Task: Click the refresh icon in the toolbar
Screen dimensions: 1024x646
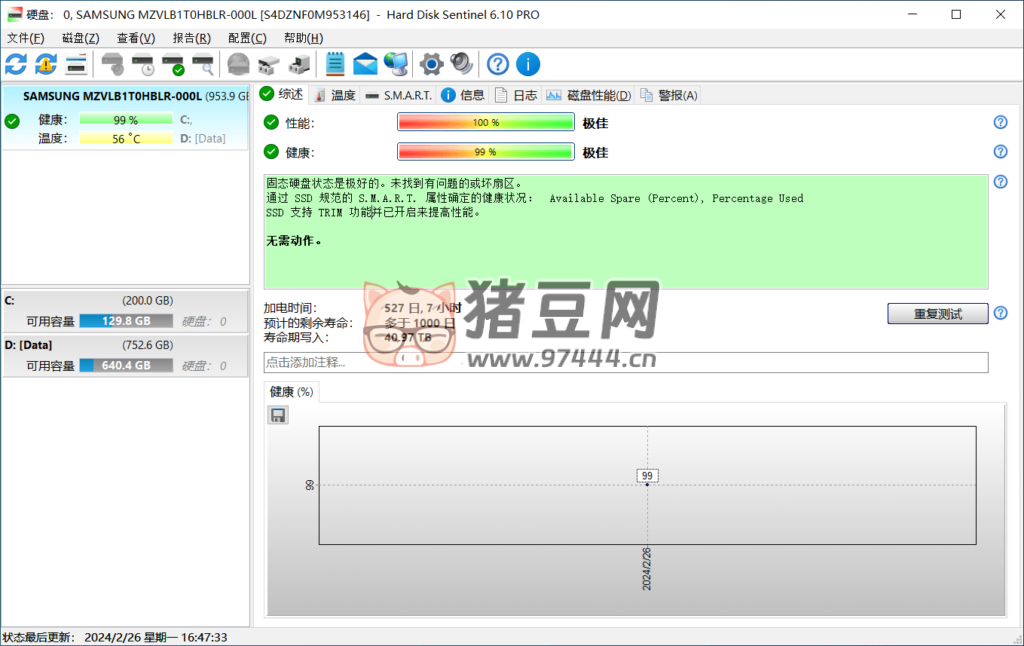Action: (x=16, y=65)
